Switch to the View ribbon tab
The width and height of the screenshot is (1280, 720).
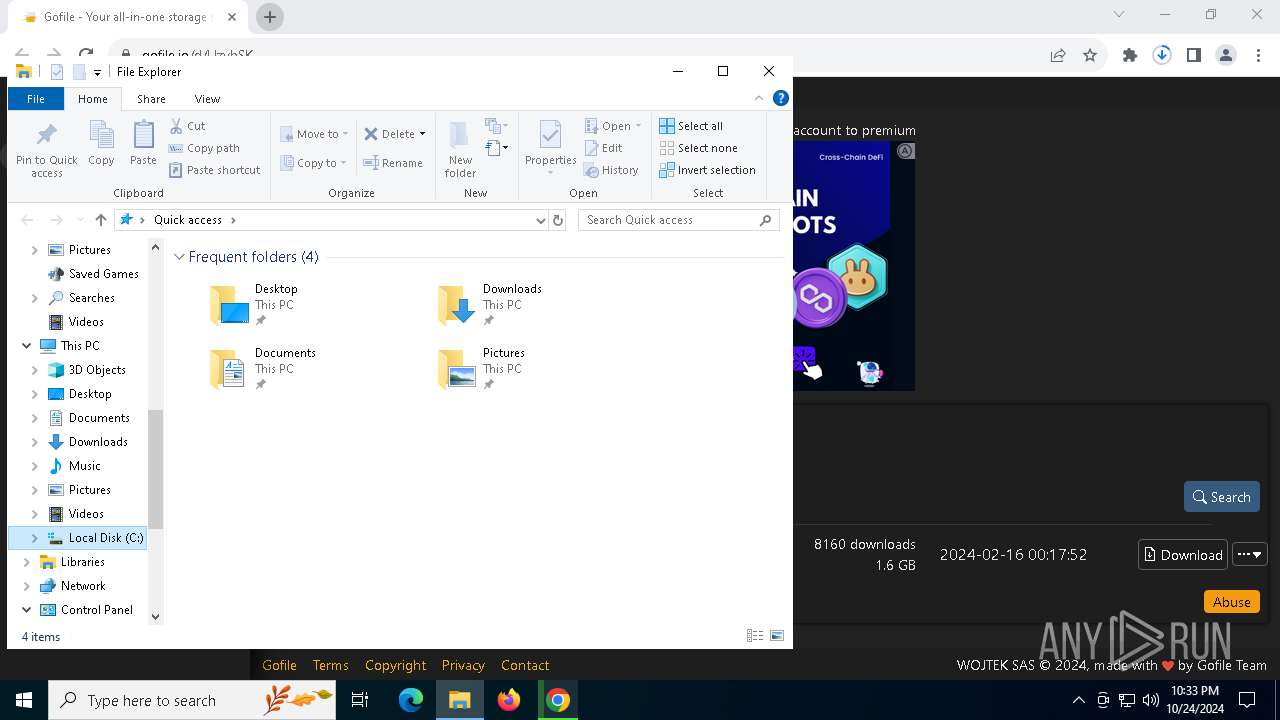click(207, 99)
